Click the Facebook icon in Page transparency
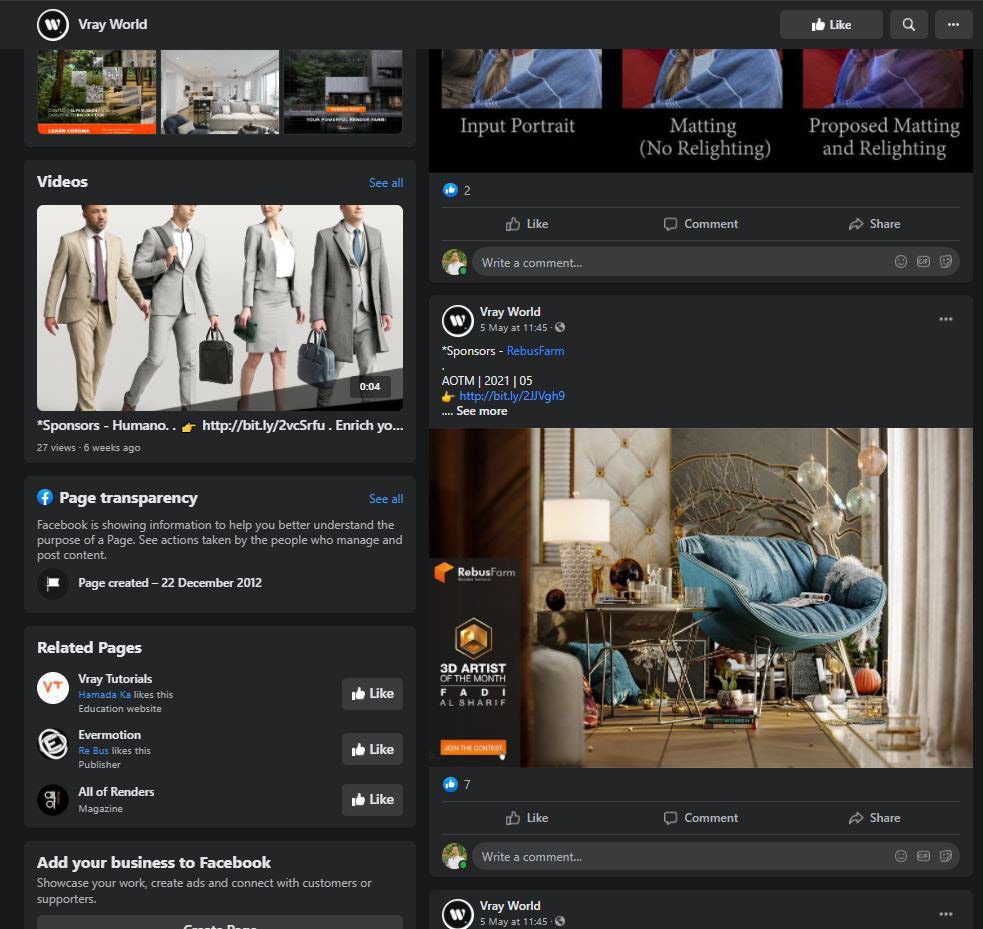The height and width of the screenshot is (929, 983). coord(45,497)
